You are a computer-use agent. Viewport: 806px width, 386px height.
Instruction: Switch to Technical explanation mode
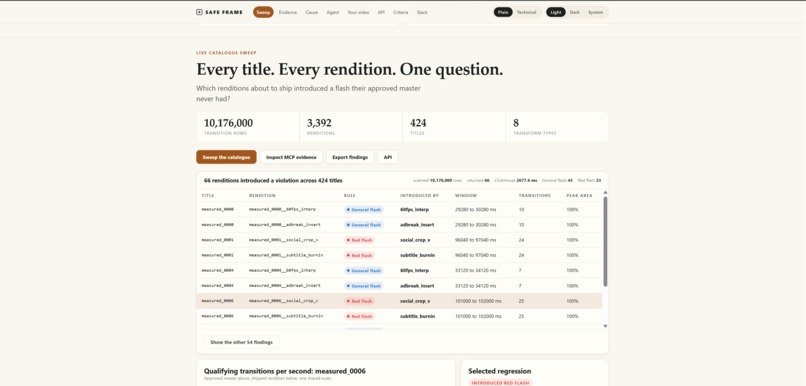point(526,12)
